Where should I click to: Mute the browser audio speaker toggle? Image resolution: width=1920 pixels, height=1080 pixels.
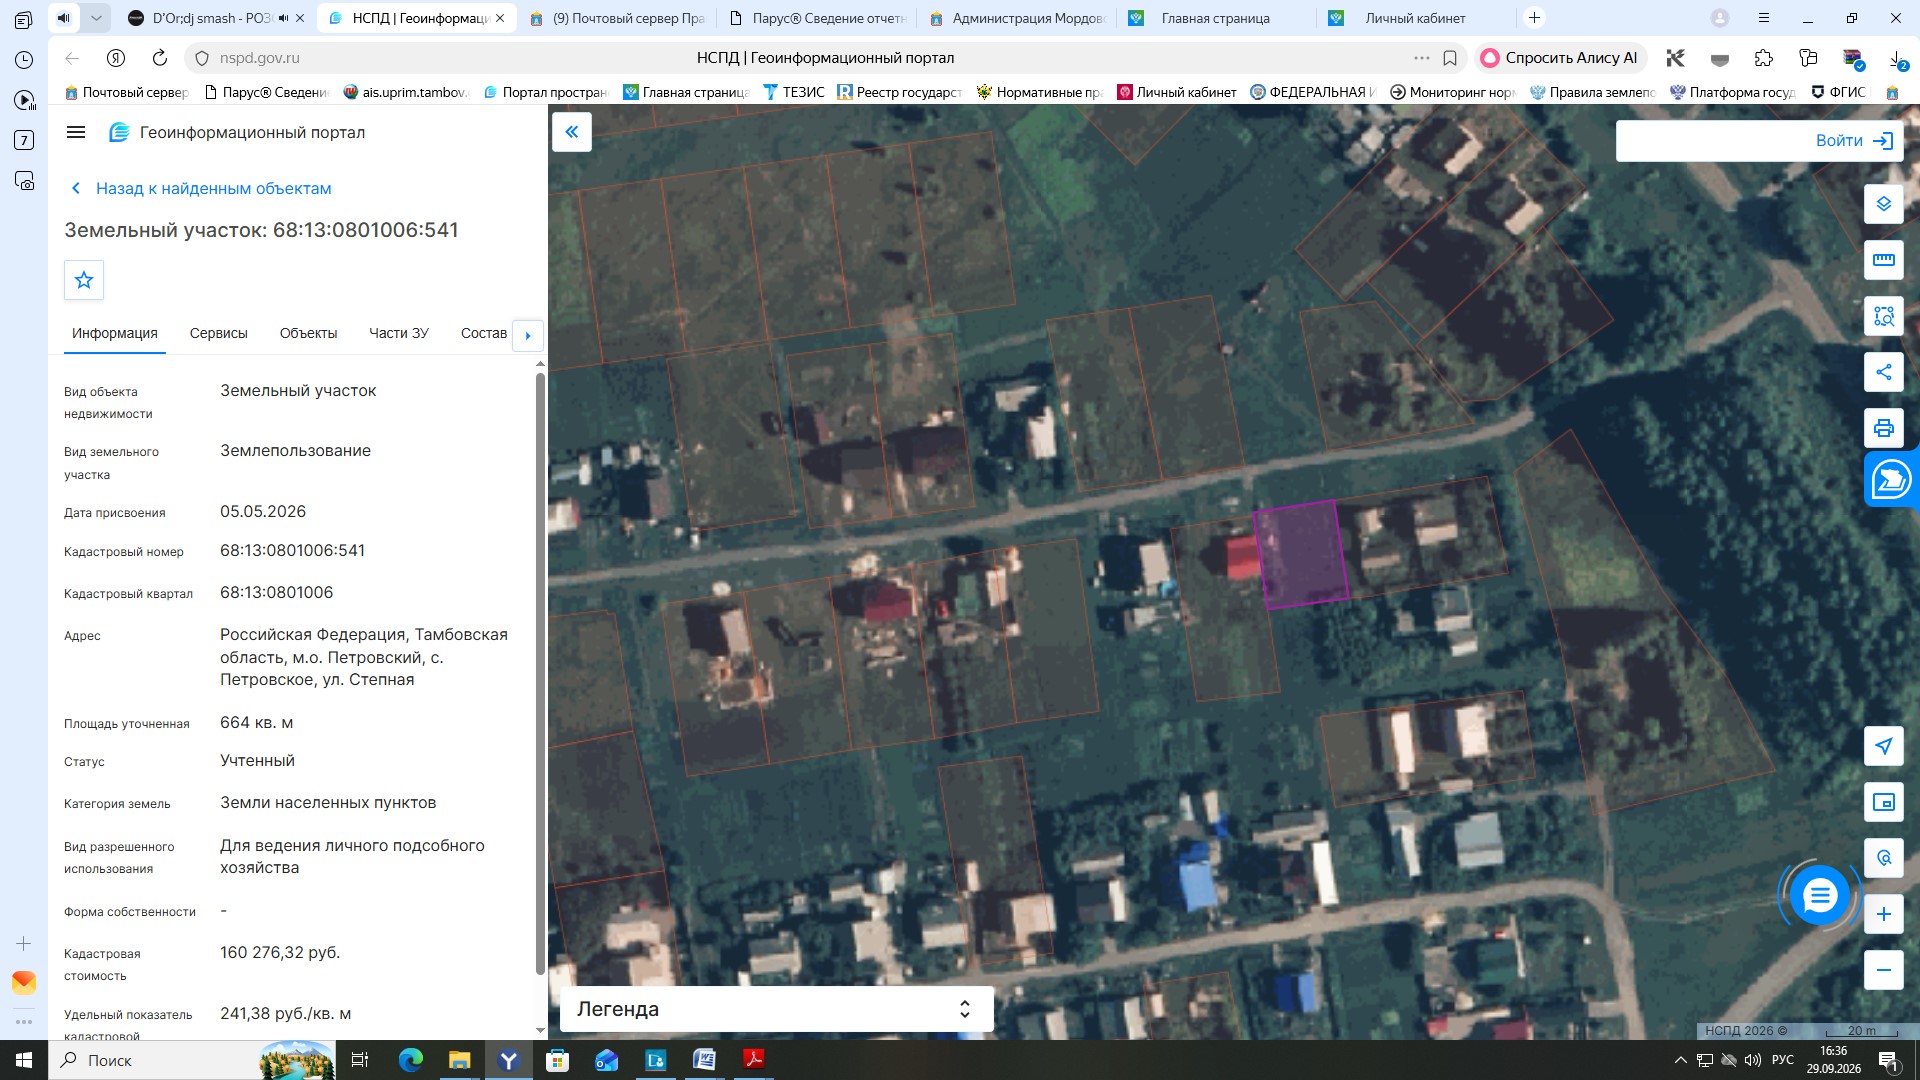point(64,18)
